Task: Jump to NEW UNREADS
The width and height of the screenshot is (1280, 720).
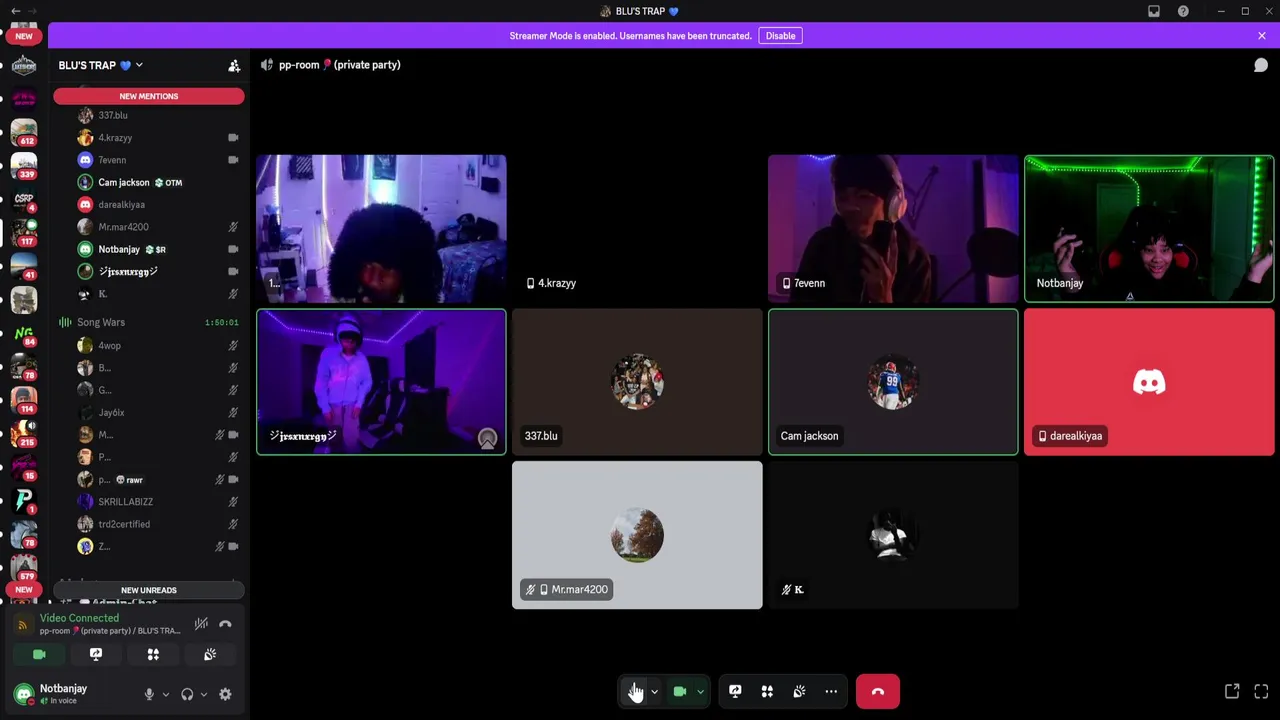Action: (x=148, y=590)
